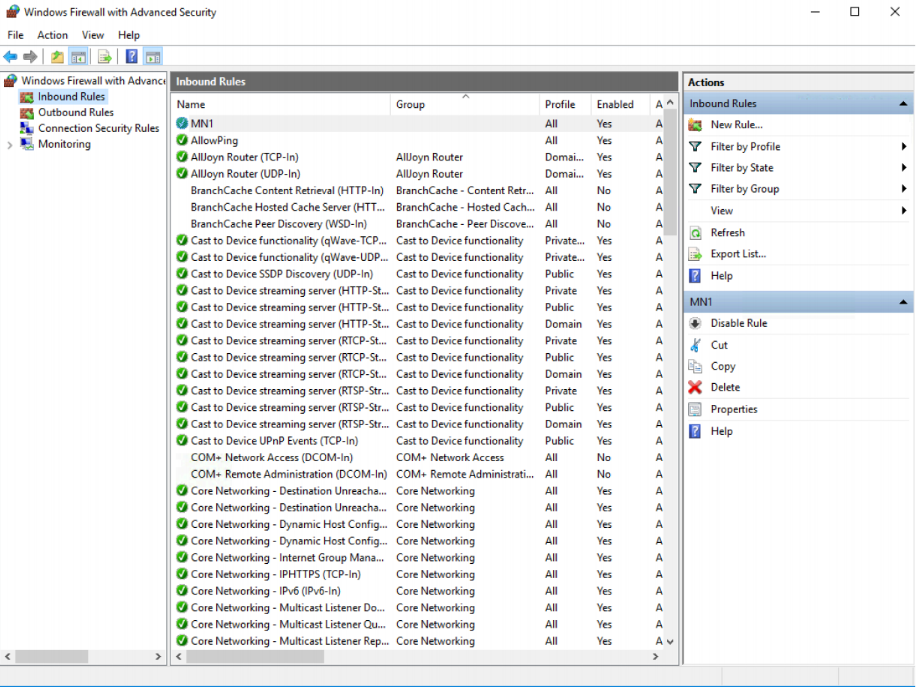The image size is (917, 688).
Task: Select the Windows Firewall with Advanced Security root node
Action: click(85, 81)
